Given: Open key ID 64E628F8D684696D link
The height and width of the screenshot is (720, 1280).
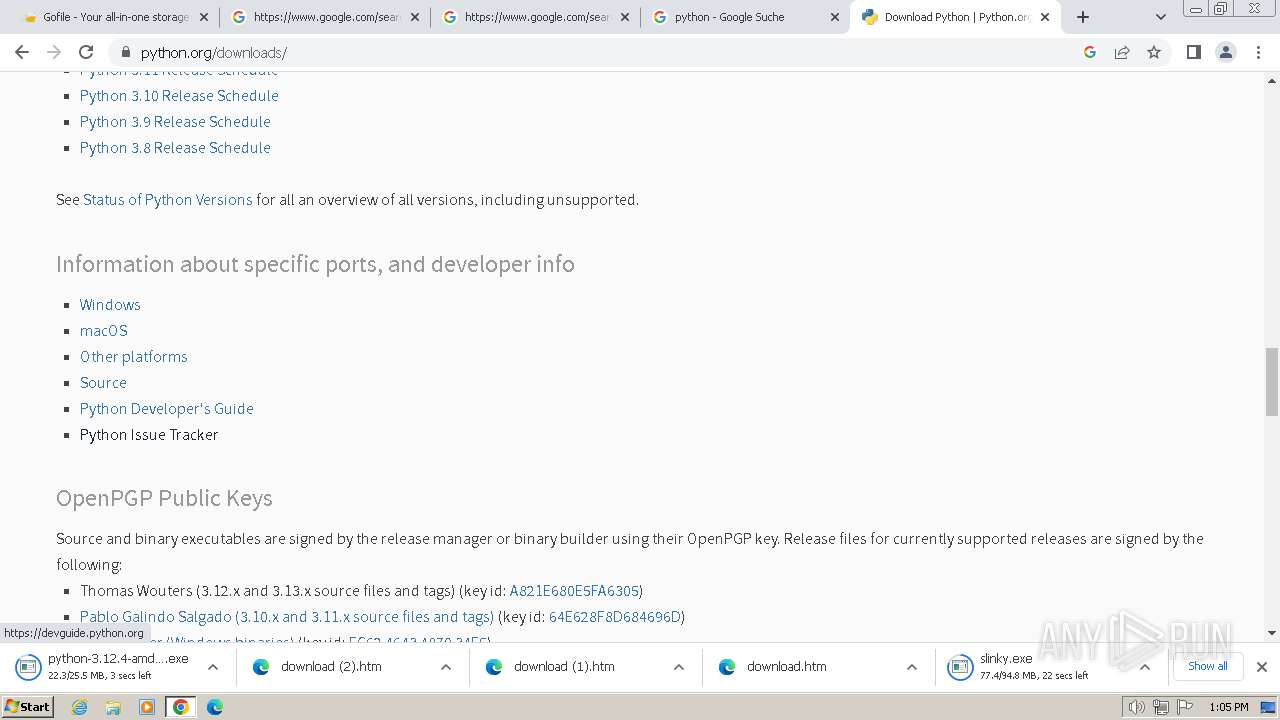Looking at the screenshot, I should coord(615,617).
